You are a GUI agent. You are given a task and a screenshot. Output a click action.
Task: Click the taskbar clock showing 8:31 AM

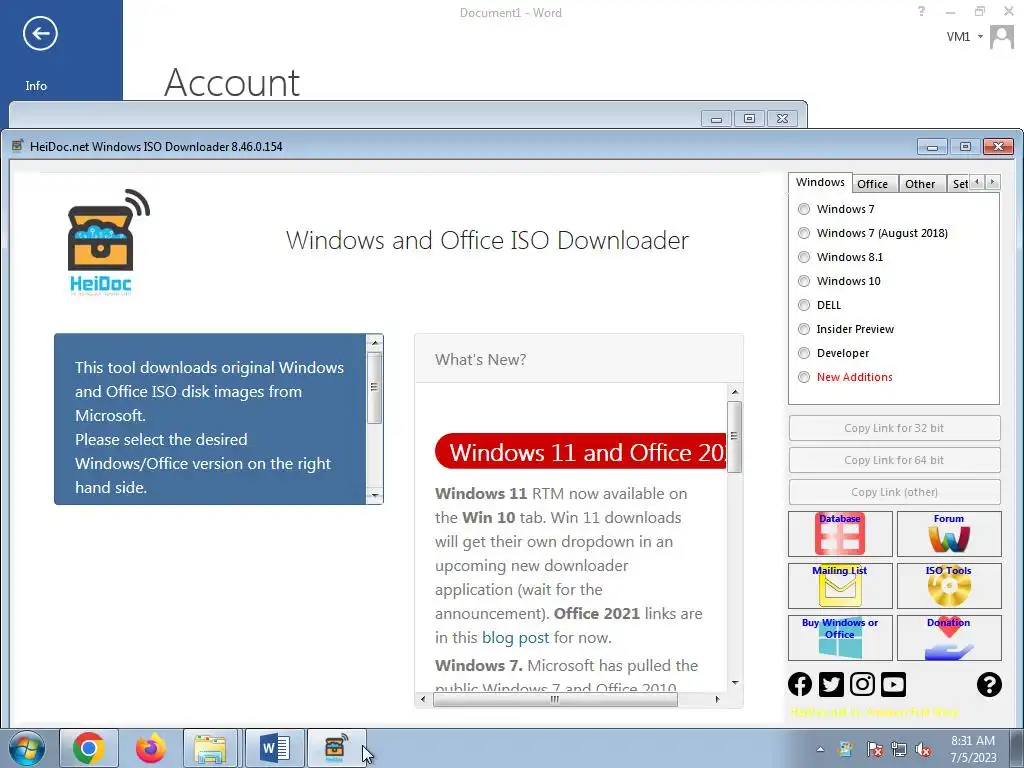click(972, 749)
